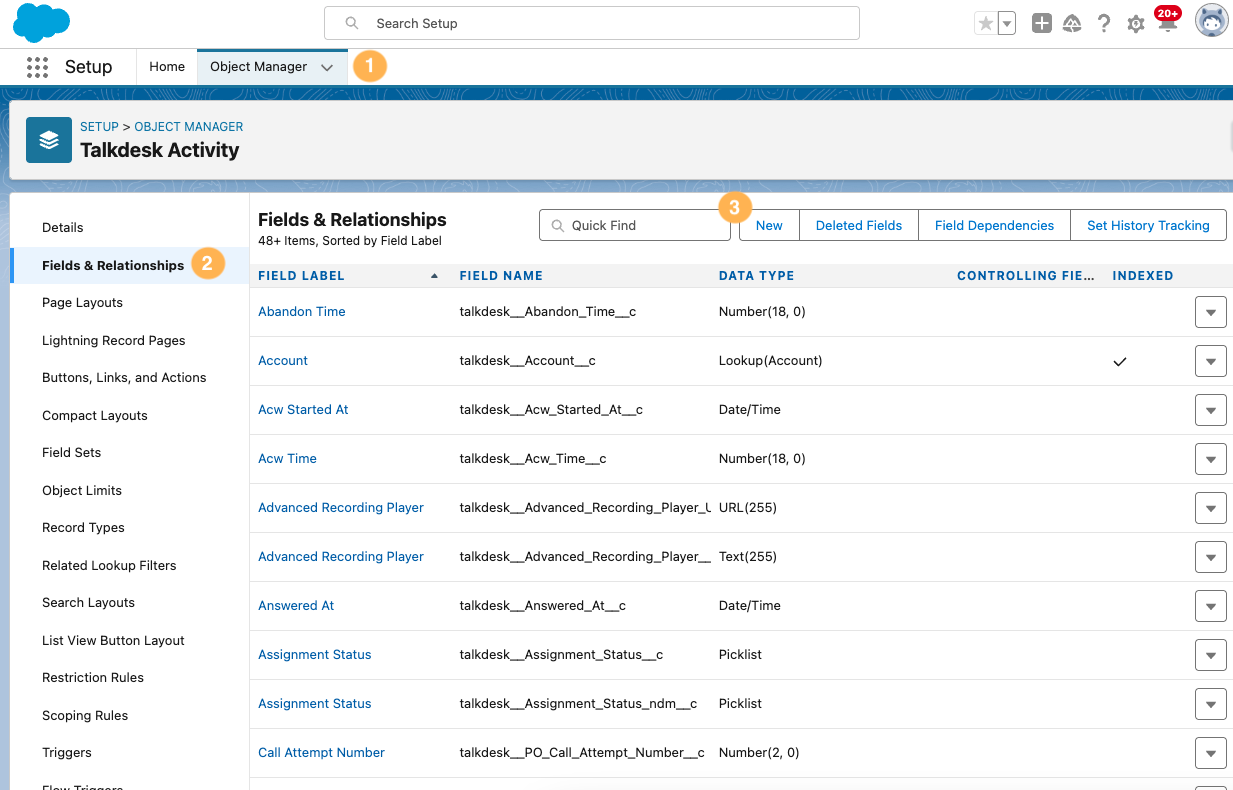Open row actions for talkdesk__Assignment_Status__c
This screenshot has width=1233, height=790.
point(1211,655)
